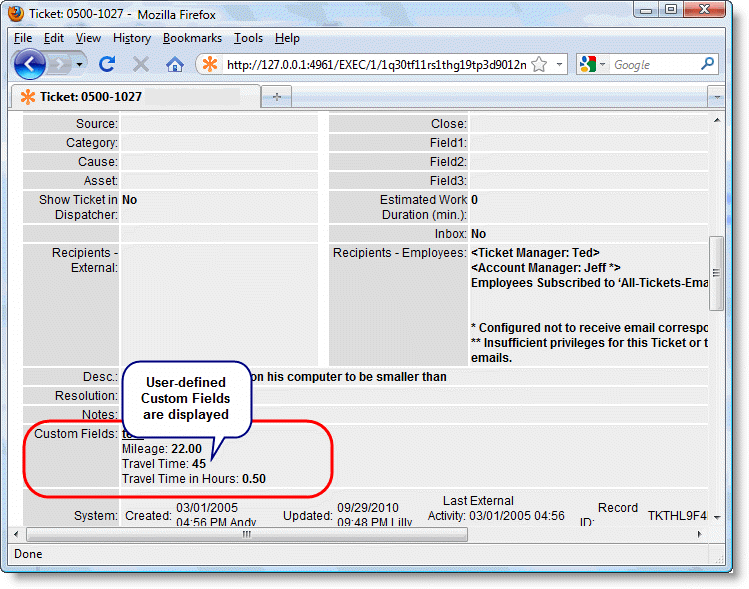
Task: Click the browser Back arrow button
Action: pyautogui.click(x=30, y=64)
